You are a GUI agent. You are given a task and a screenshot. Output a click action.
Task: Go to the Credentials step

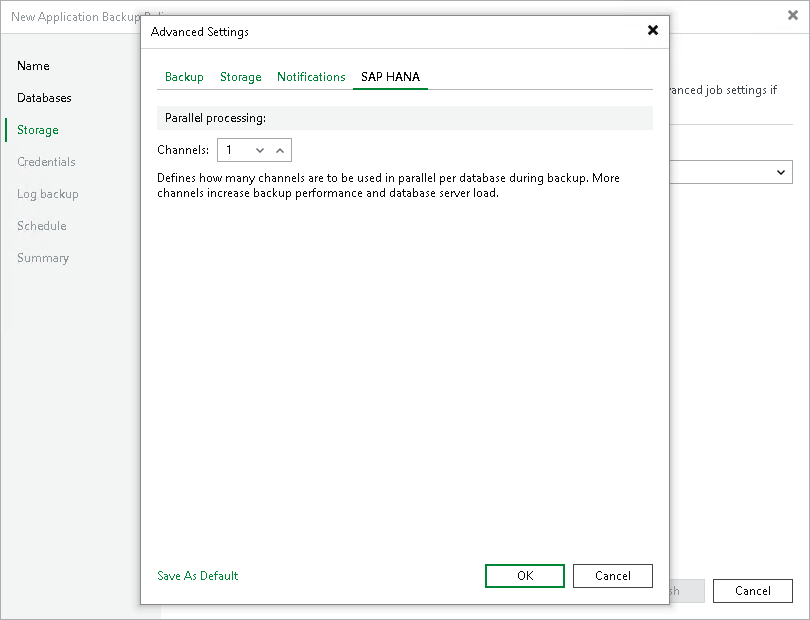tap(46, 162)
